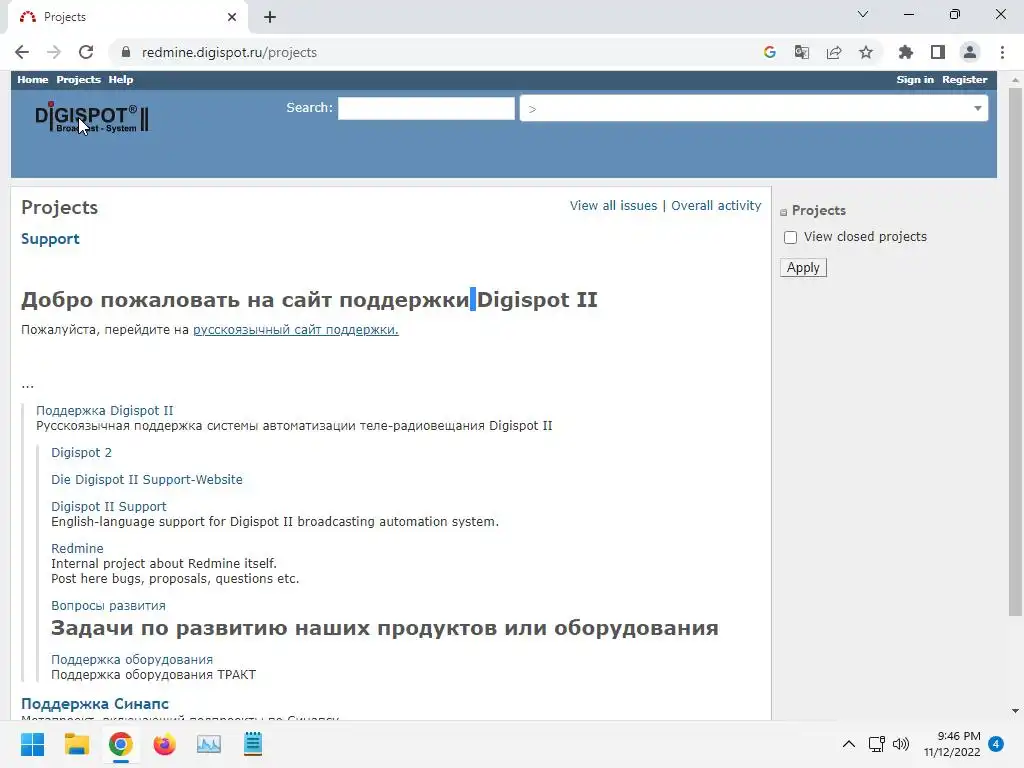Open the Redmine project link

pos(77,549)
